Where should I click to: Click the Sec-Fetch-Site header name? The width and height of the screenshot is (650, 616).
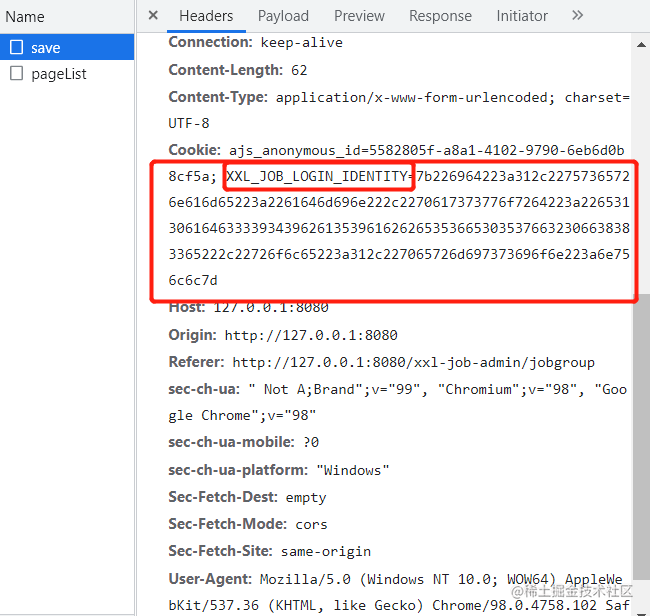pos(221,551)
